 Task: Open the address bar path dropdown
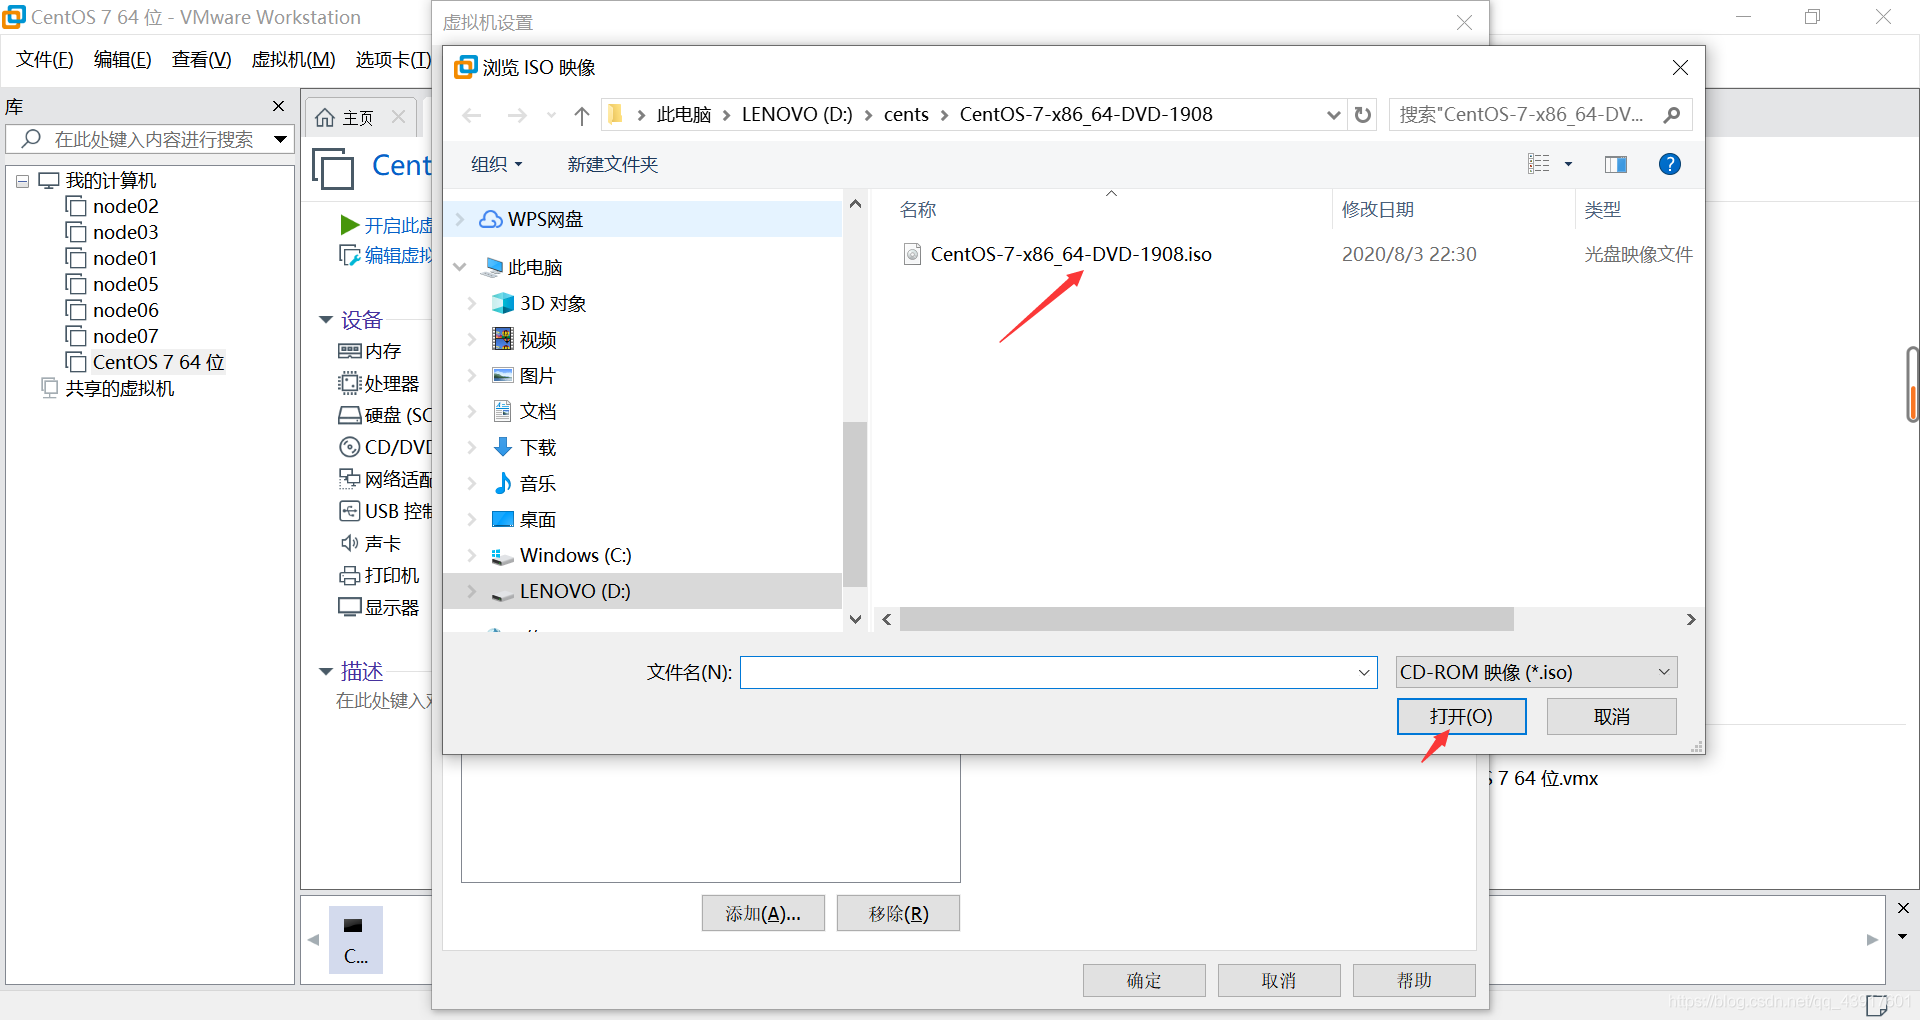point(1333,115)
